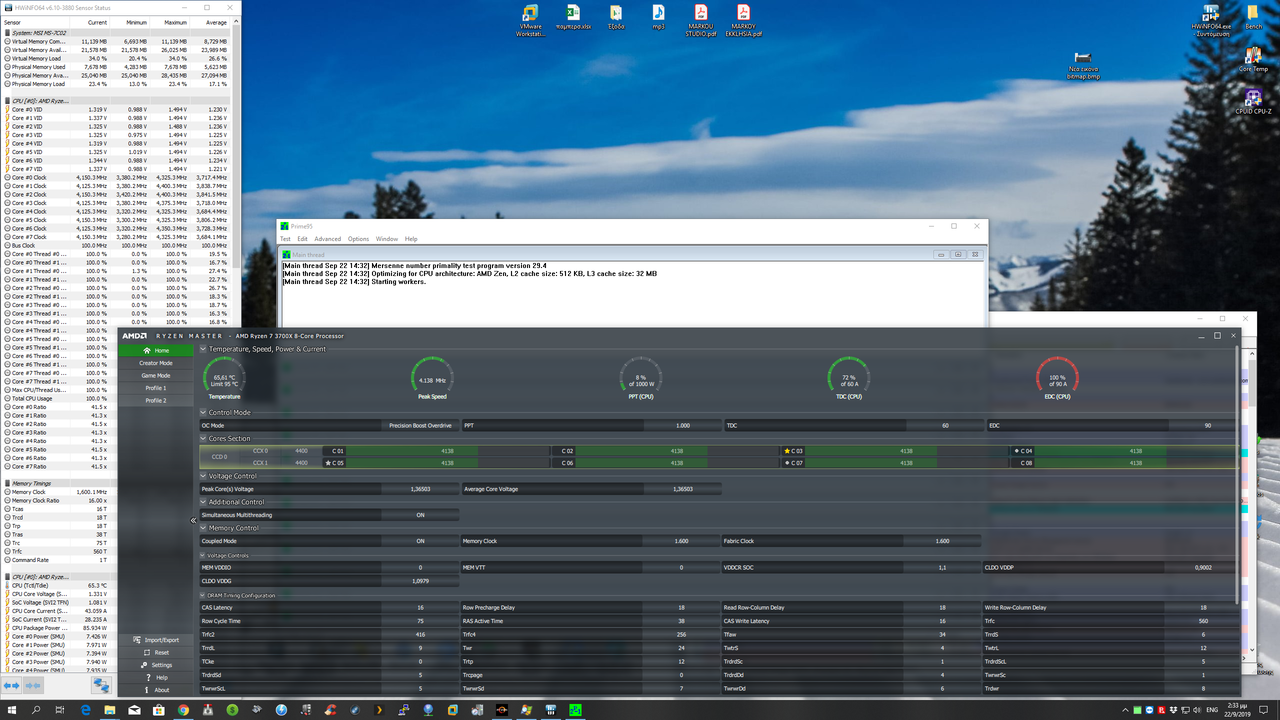Open the taskbar clock and date
The image size is (1280, 720).
tap(1240, 710)
